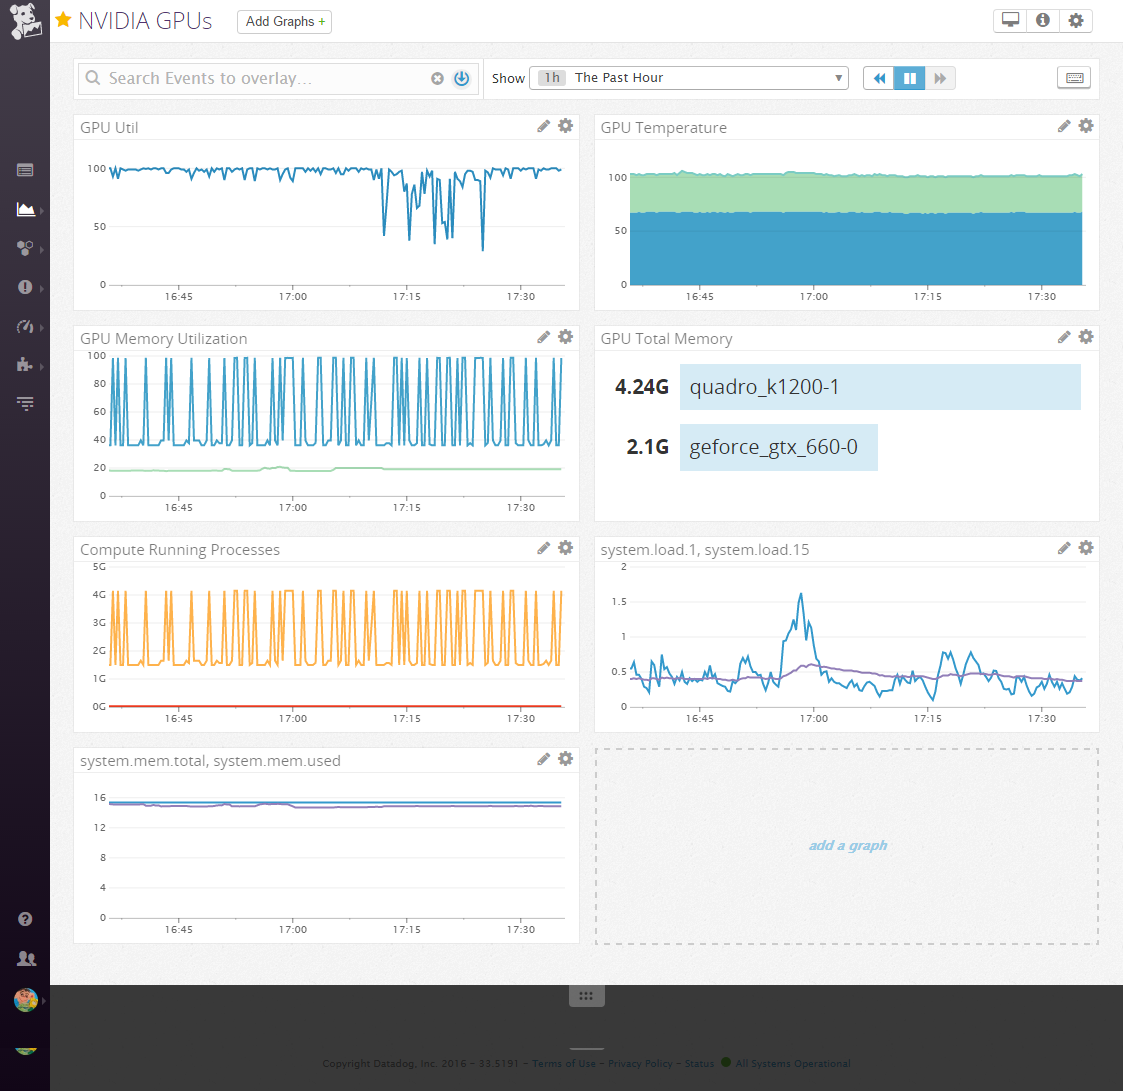Check Datadog Status from the footer

(699, 1063)
